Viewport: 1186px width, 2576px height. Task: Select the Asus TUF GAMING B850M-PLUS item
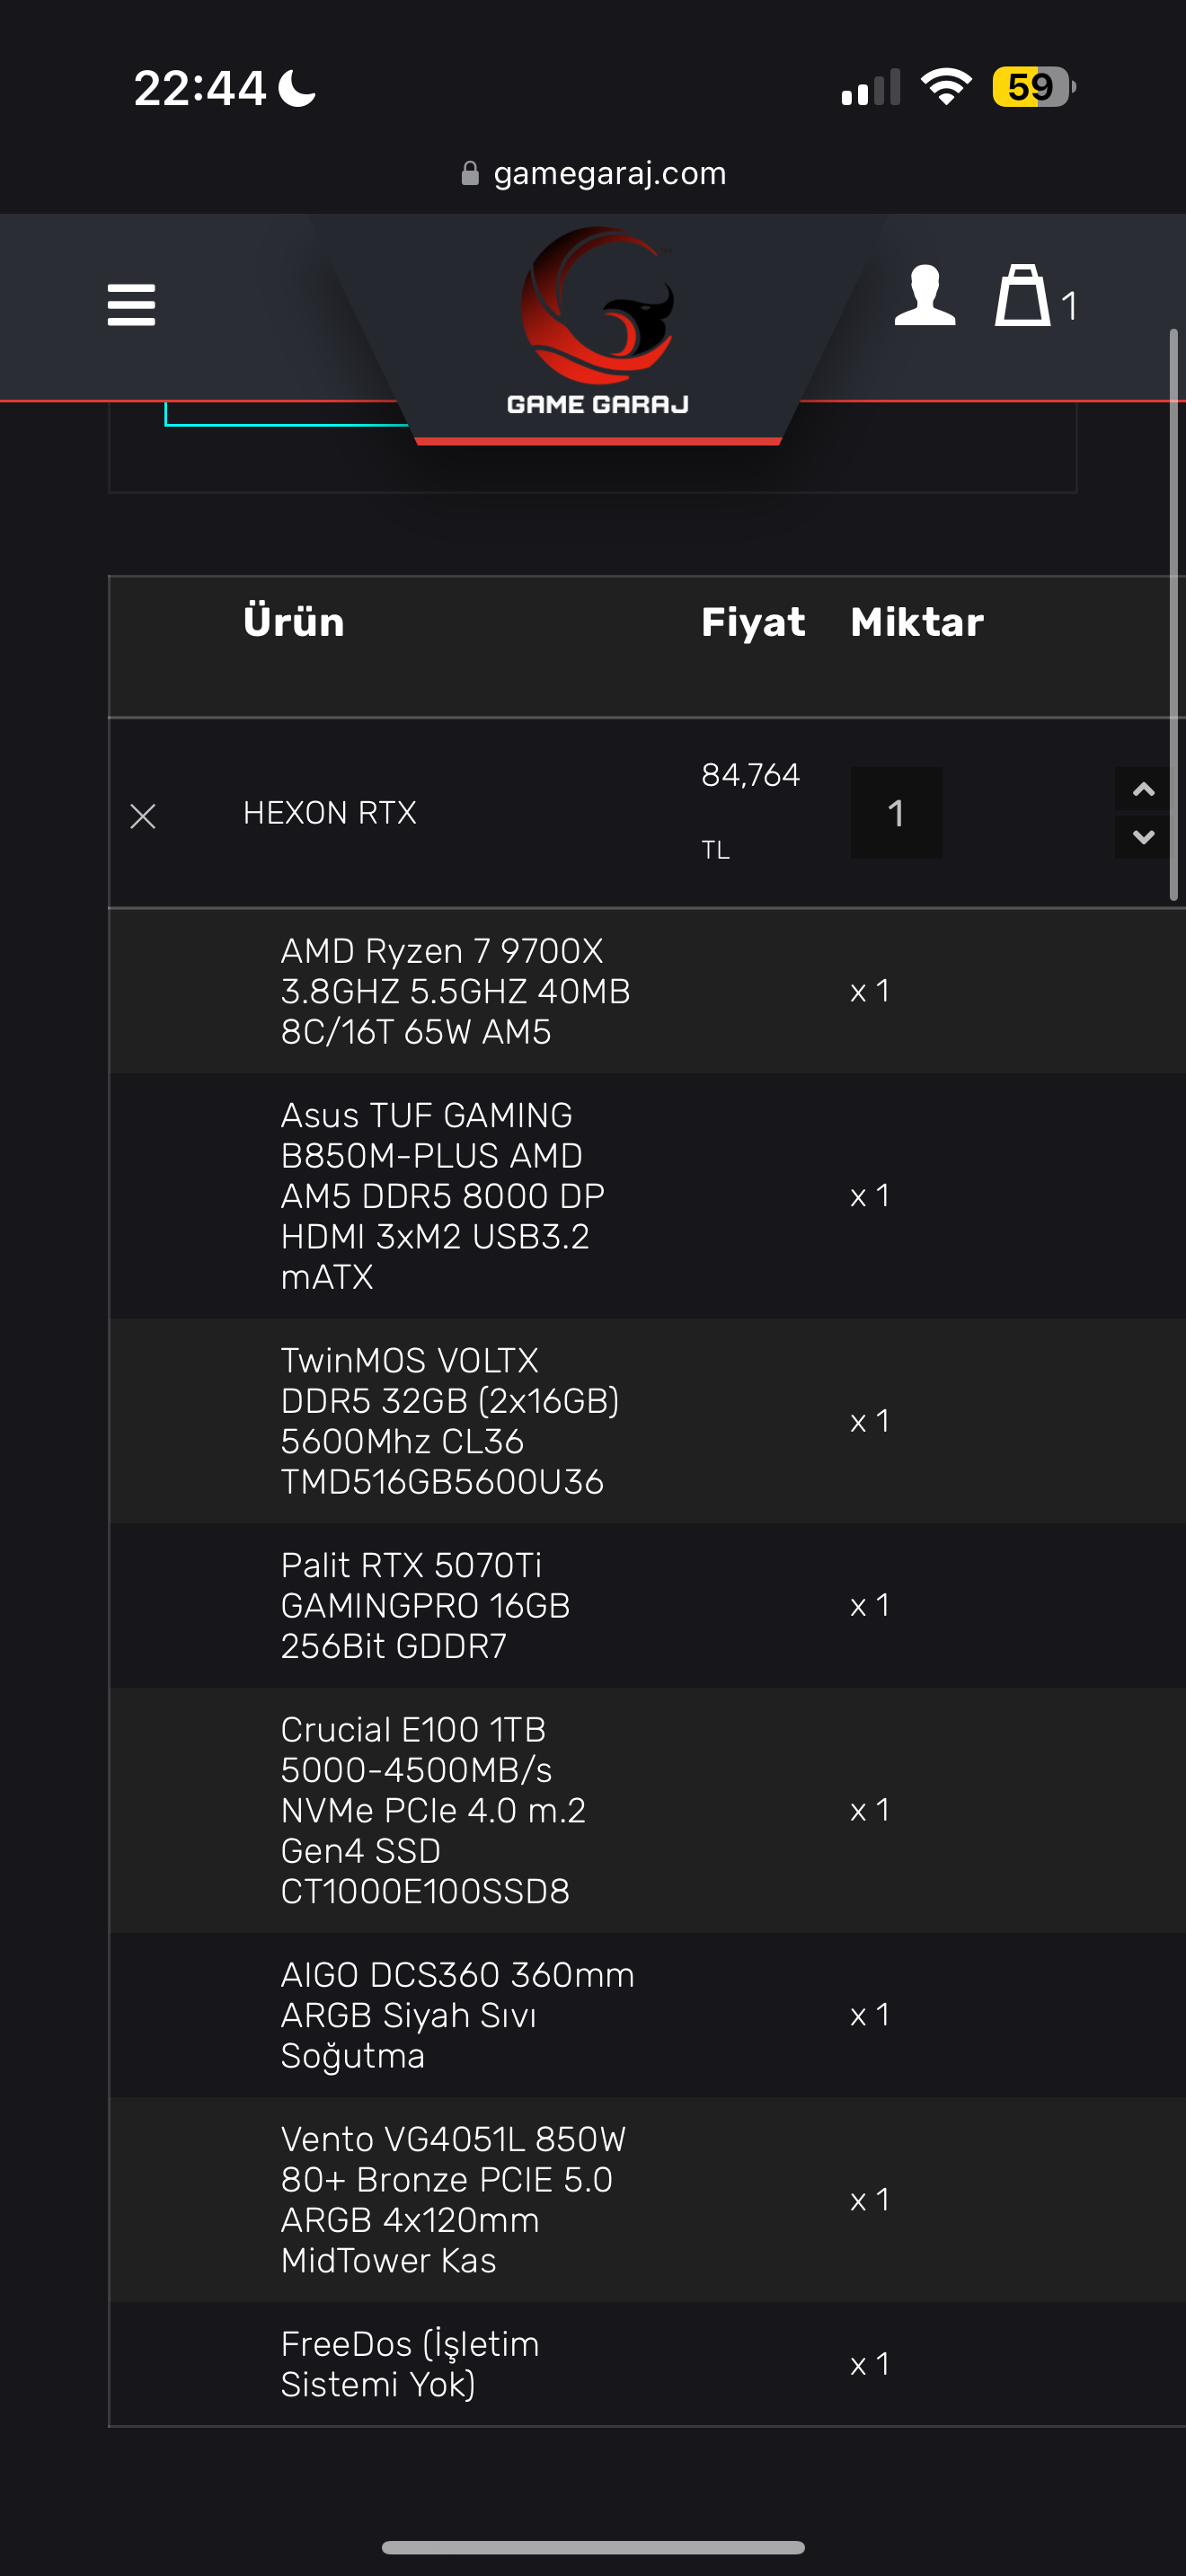[x=443, y=1196]
